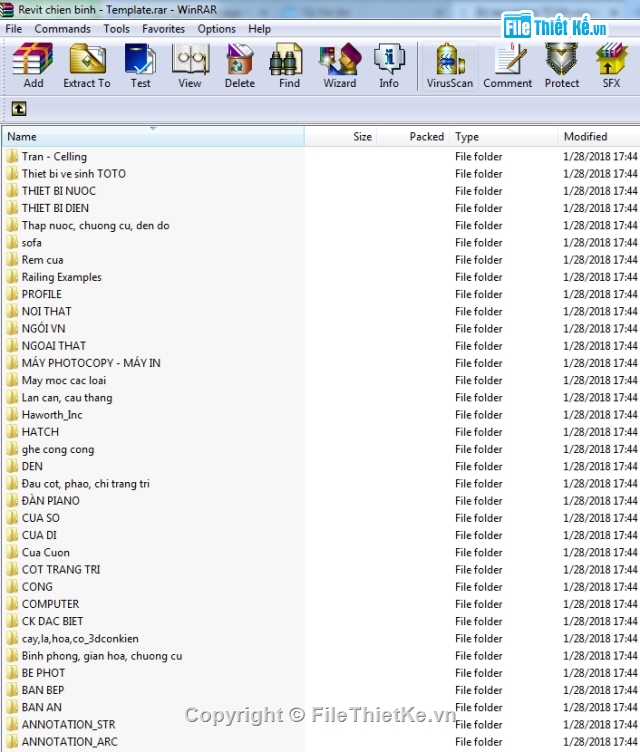Select the NOI THAT folder icon
The image size is (640, 752).
click(12, 311)
